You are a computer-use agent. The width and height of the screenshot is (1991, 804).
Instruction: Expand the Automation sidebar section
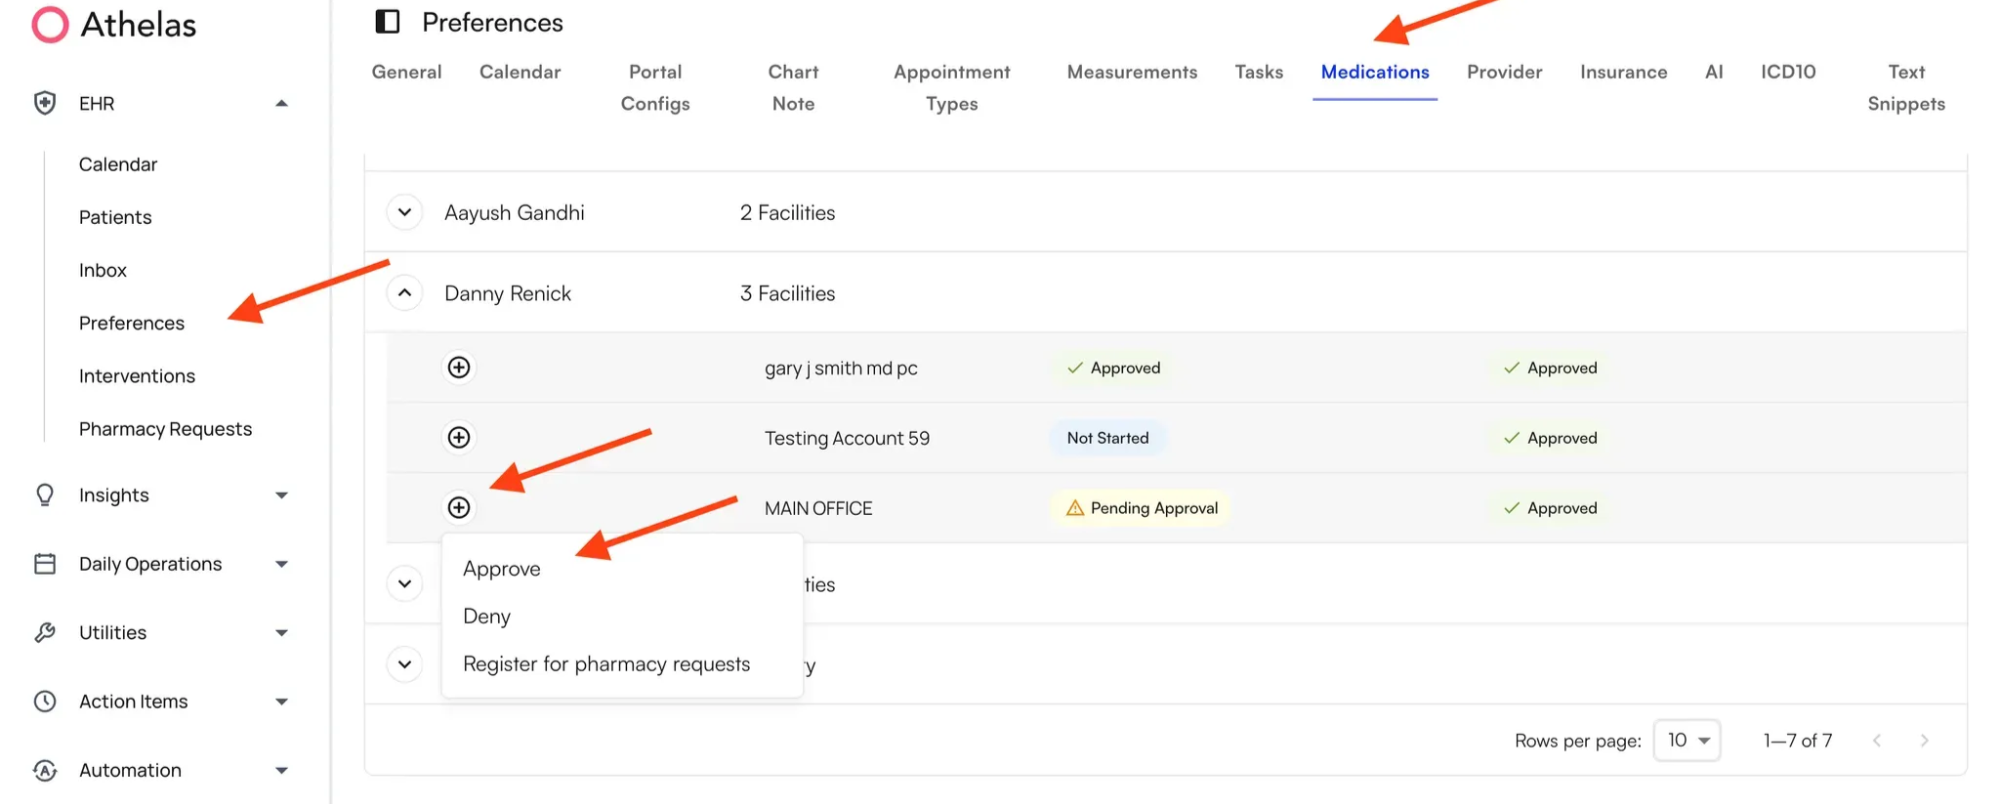(x=282, y=770)
